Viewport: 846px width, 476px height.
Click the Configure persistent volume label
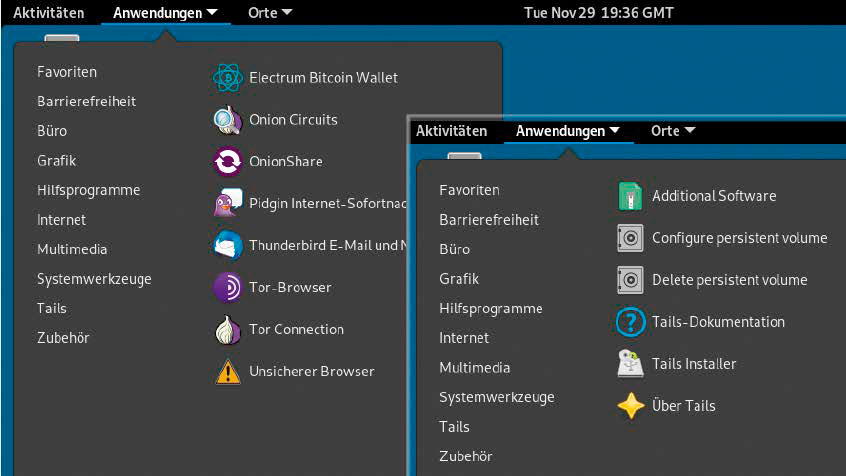tap(739, 238)
